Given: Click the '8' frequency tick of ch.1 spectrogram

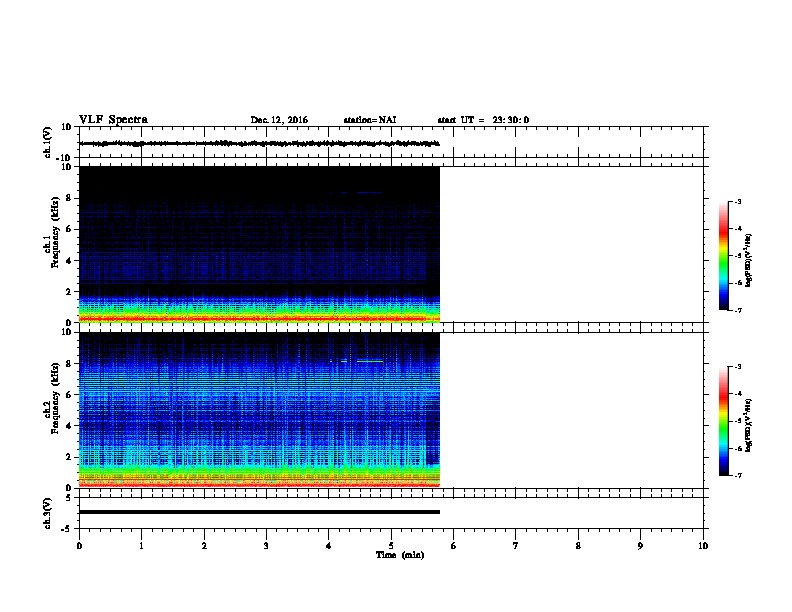Looking at the screenshot, I should [69, 198].
